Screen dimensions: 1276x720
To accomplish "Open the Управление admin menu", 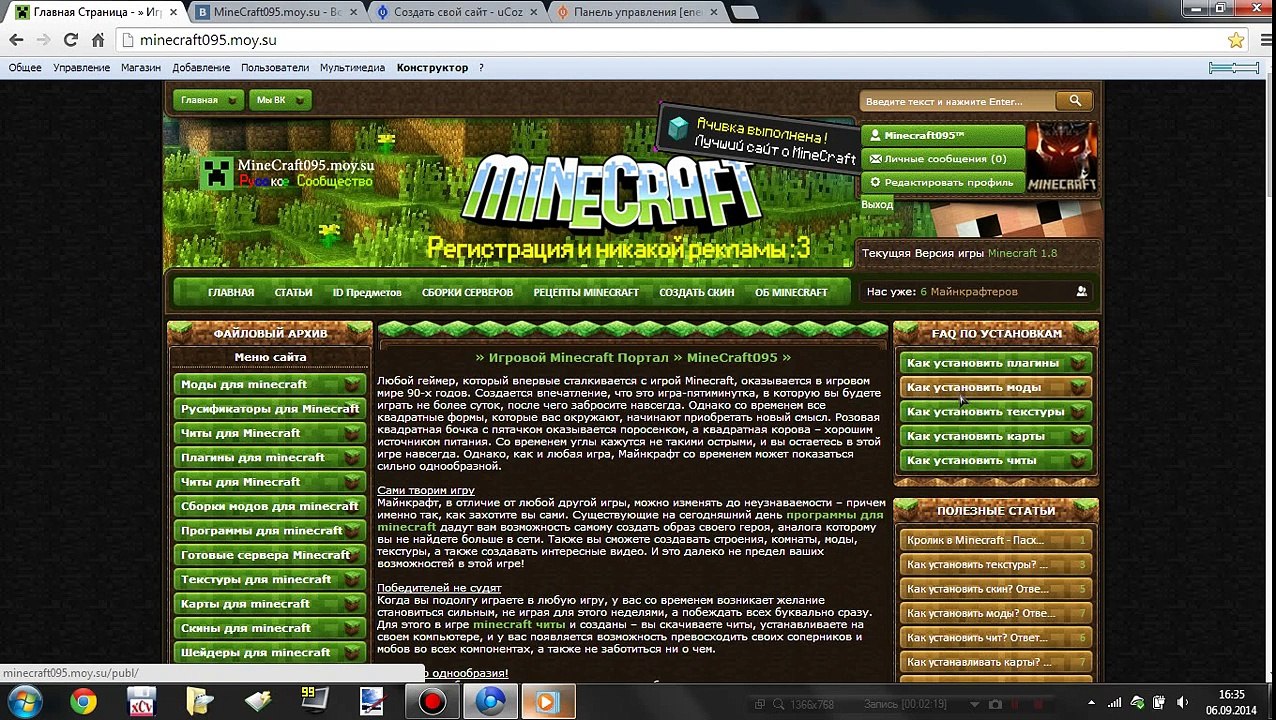I will pos(81,68).
